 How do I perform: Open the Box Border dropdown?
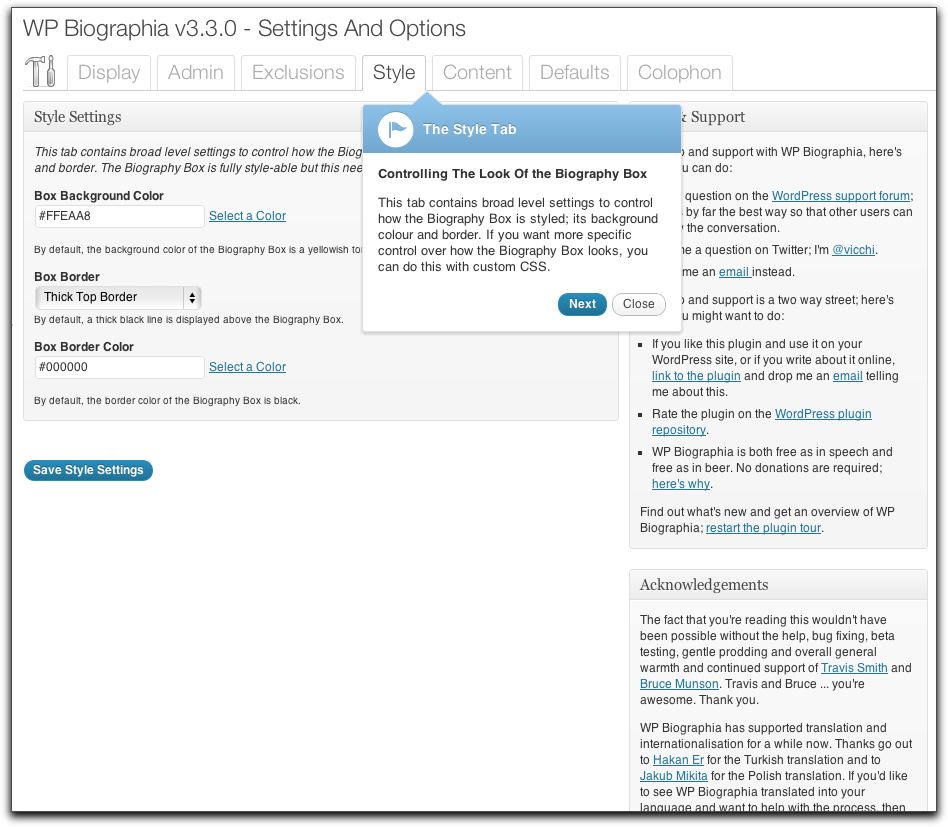pos(118,297)
